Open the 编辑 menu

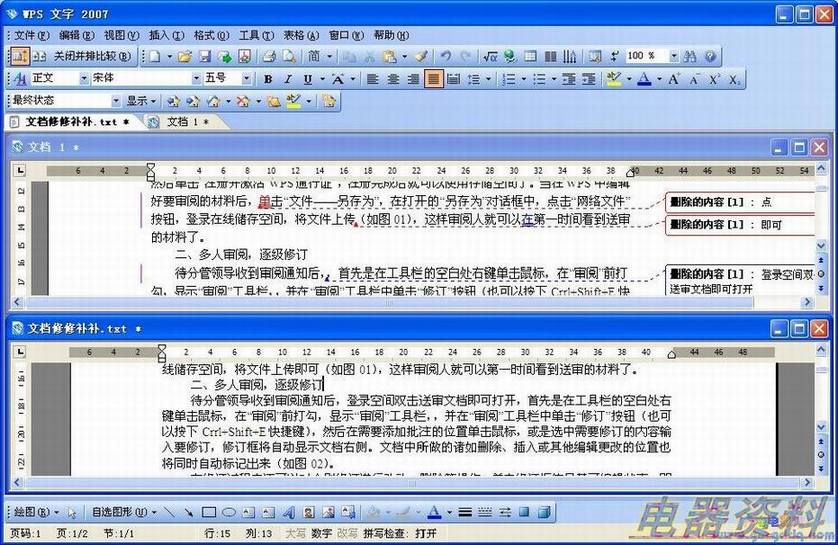pos(76,35)
